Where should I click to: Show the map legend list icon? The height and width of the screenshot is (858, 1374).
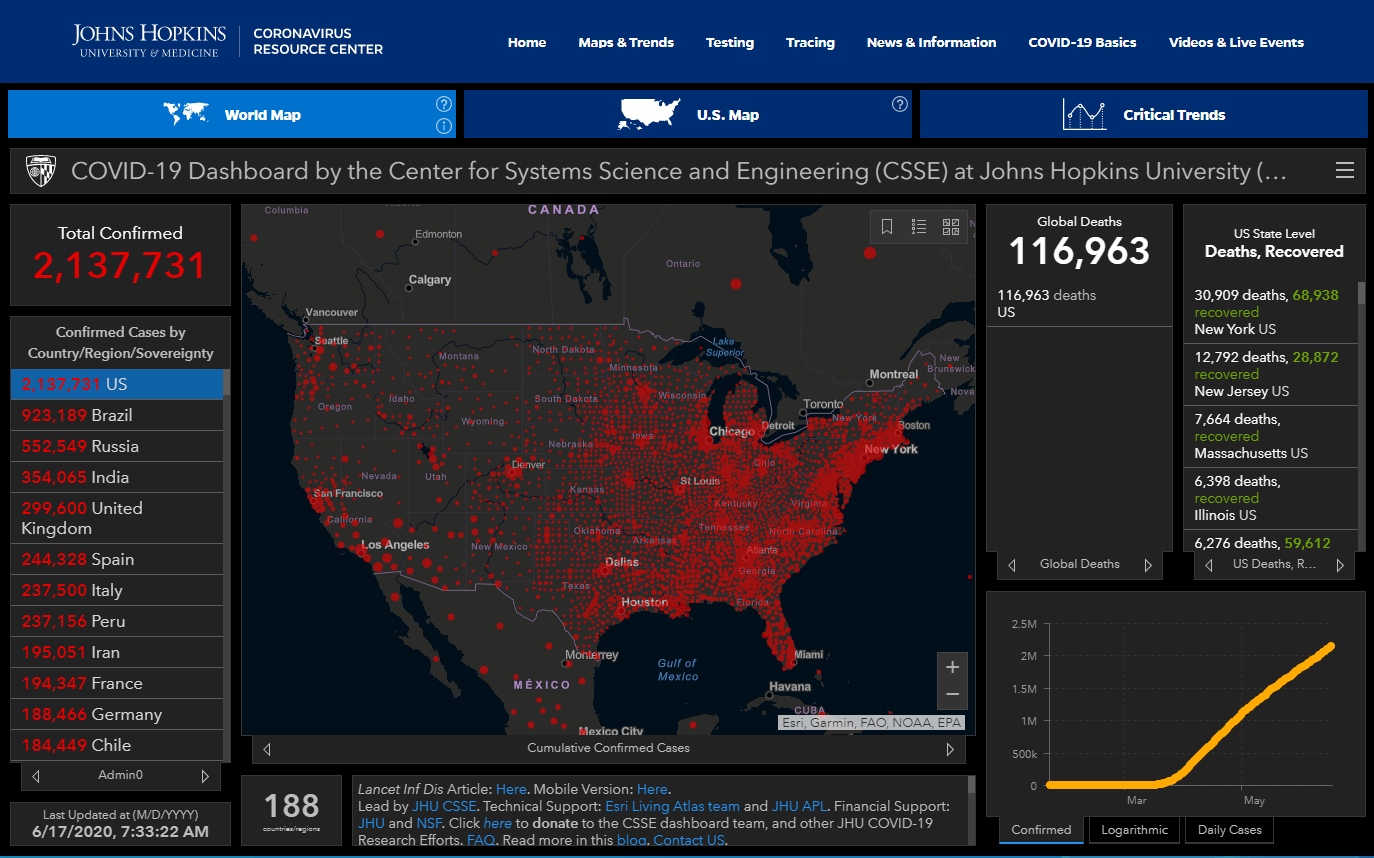click(919, 227)
